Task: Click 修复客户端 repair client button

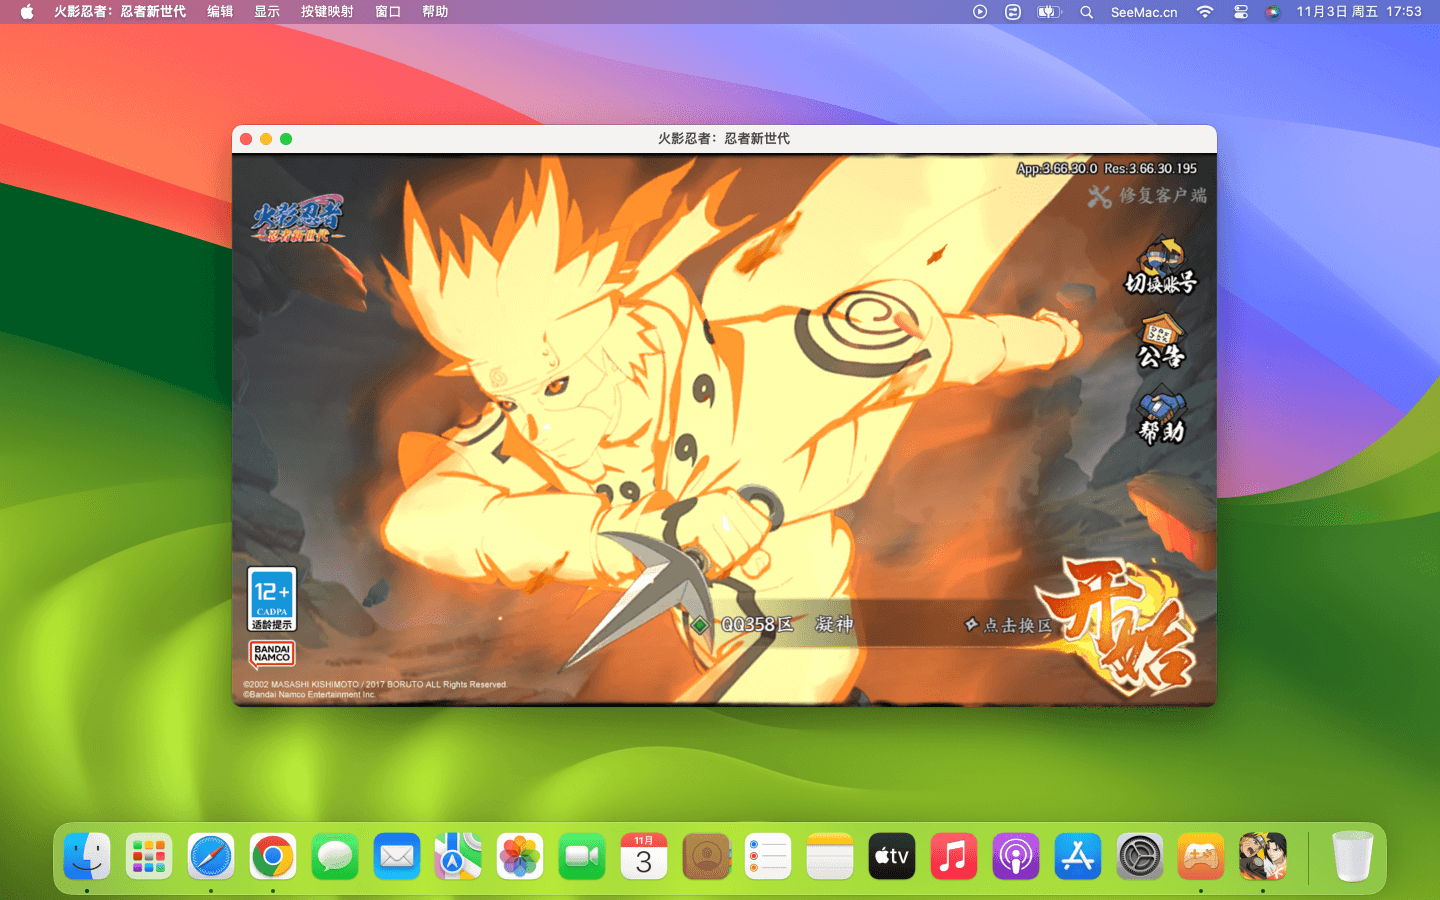Action: pos(1148,196)
